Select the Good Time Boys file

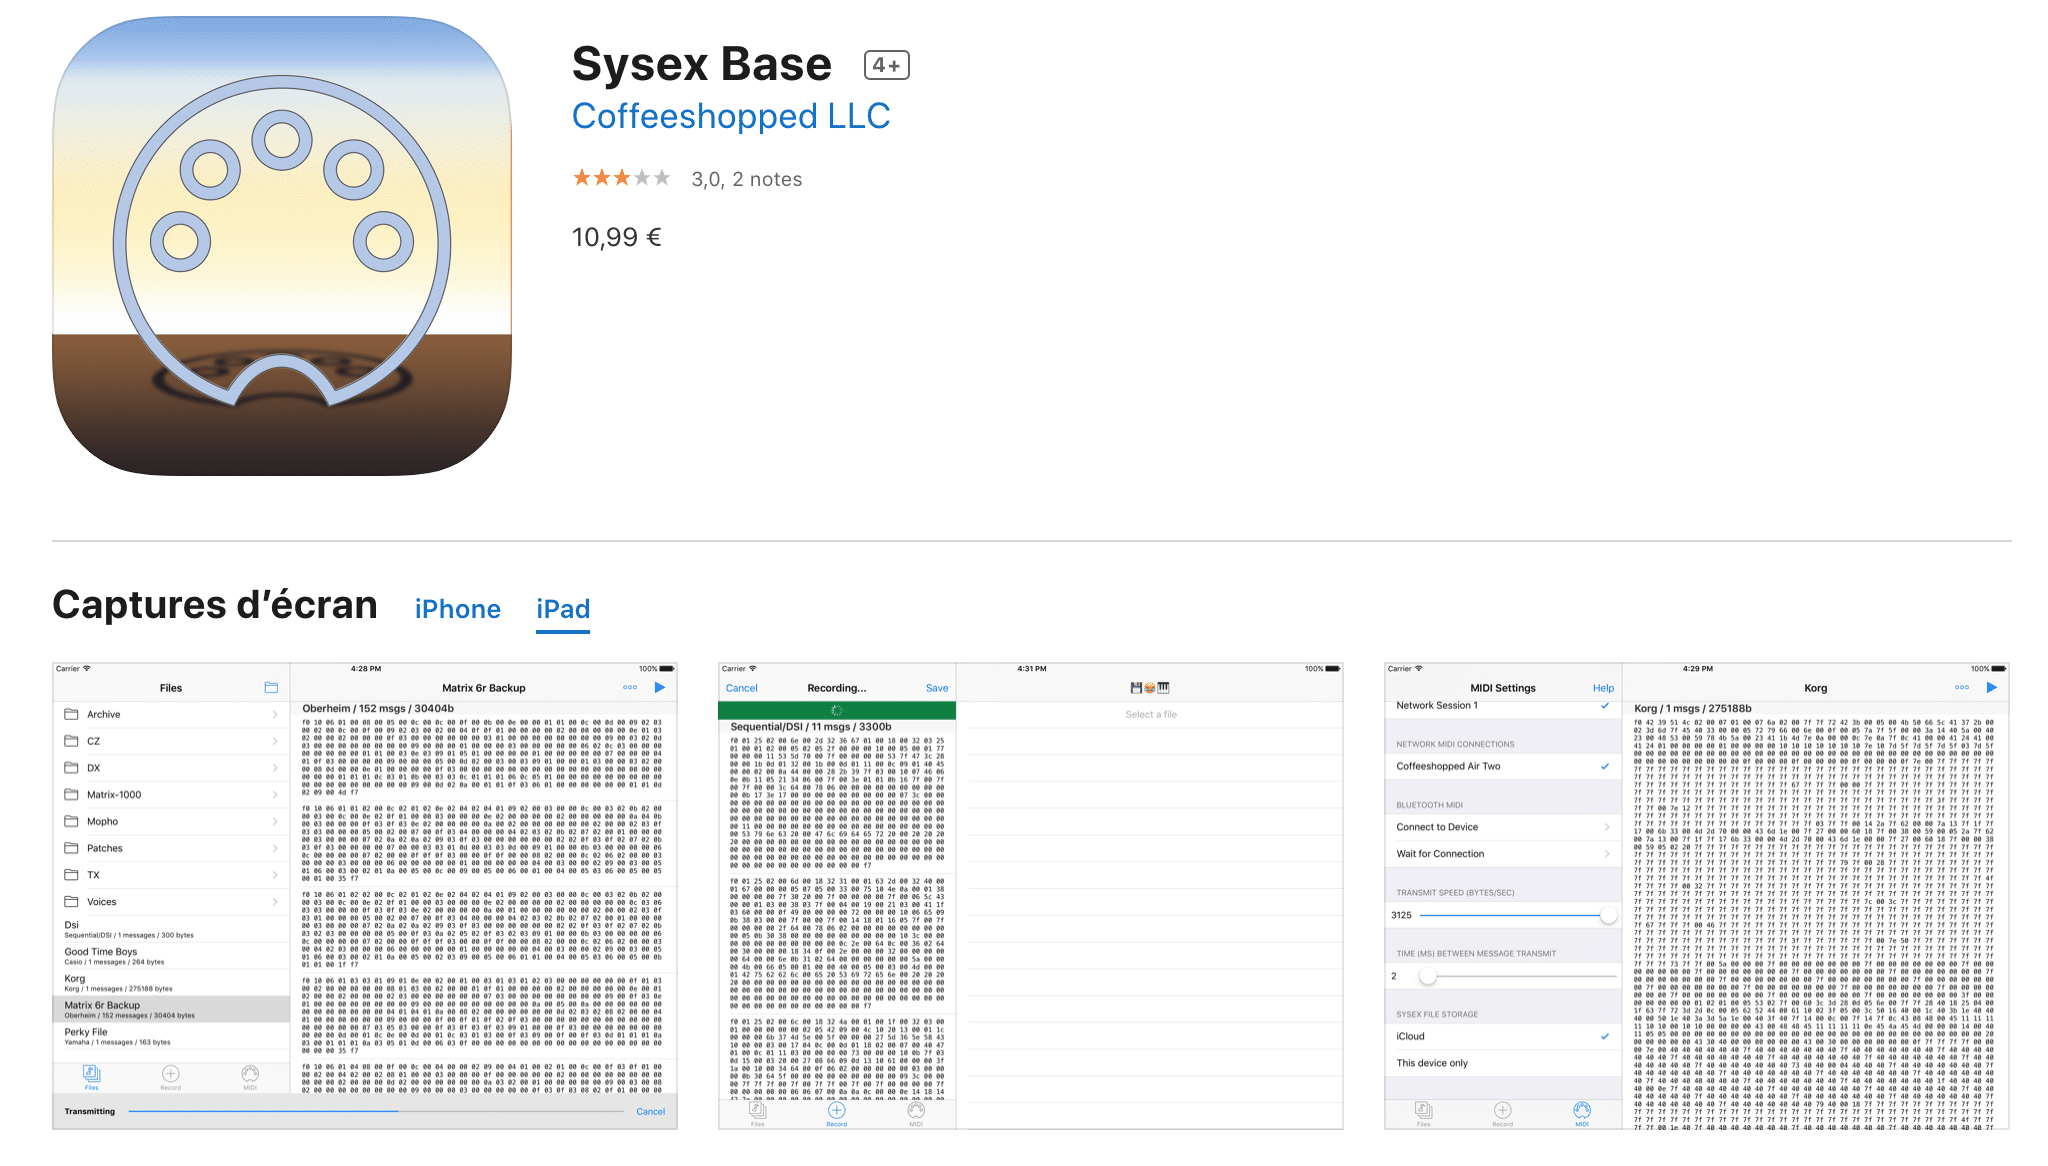(x=171, y=956)
